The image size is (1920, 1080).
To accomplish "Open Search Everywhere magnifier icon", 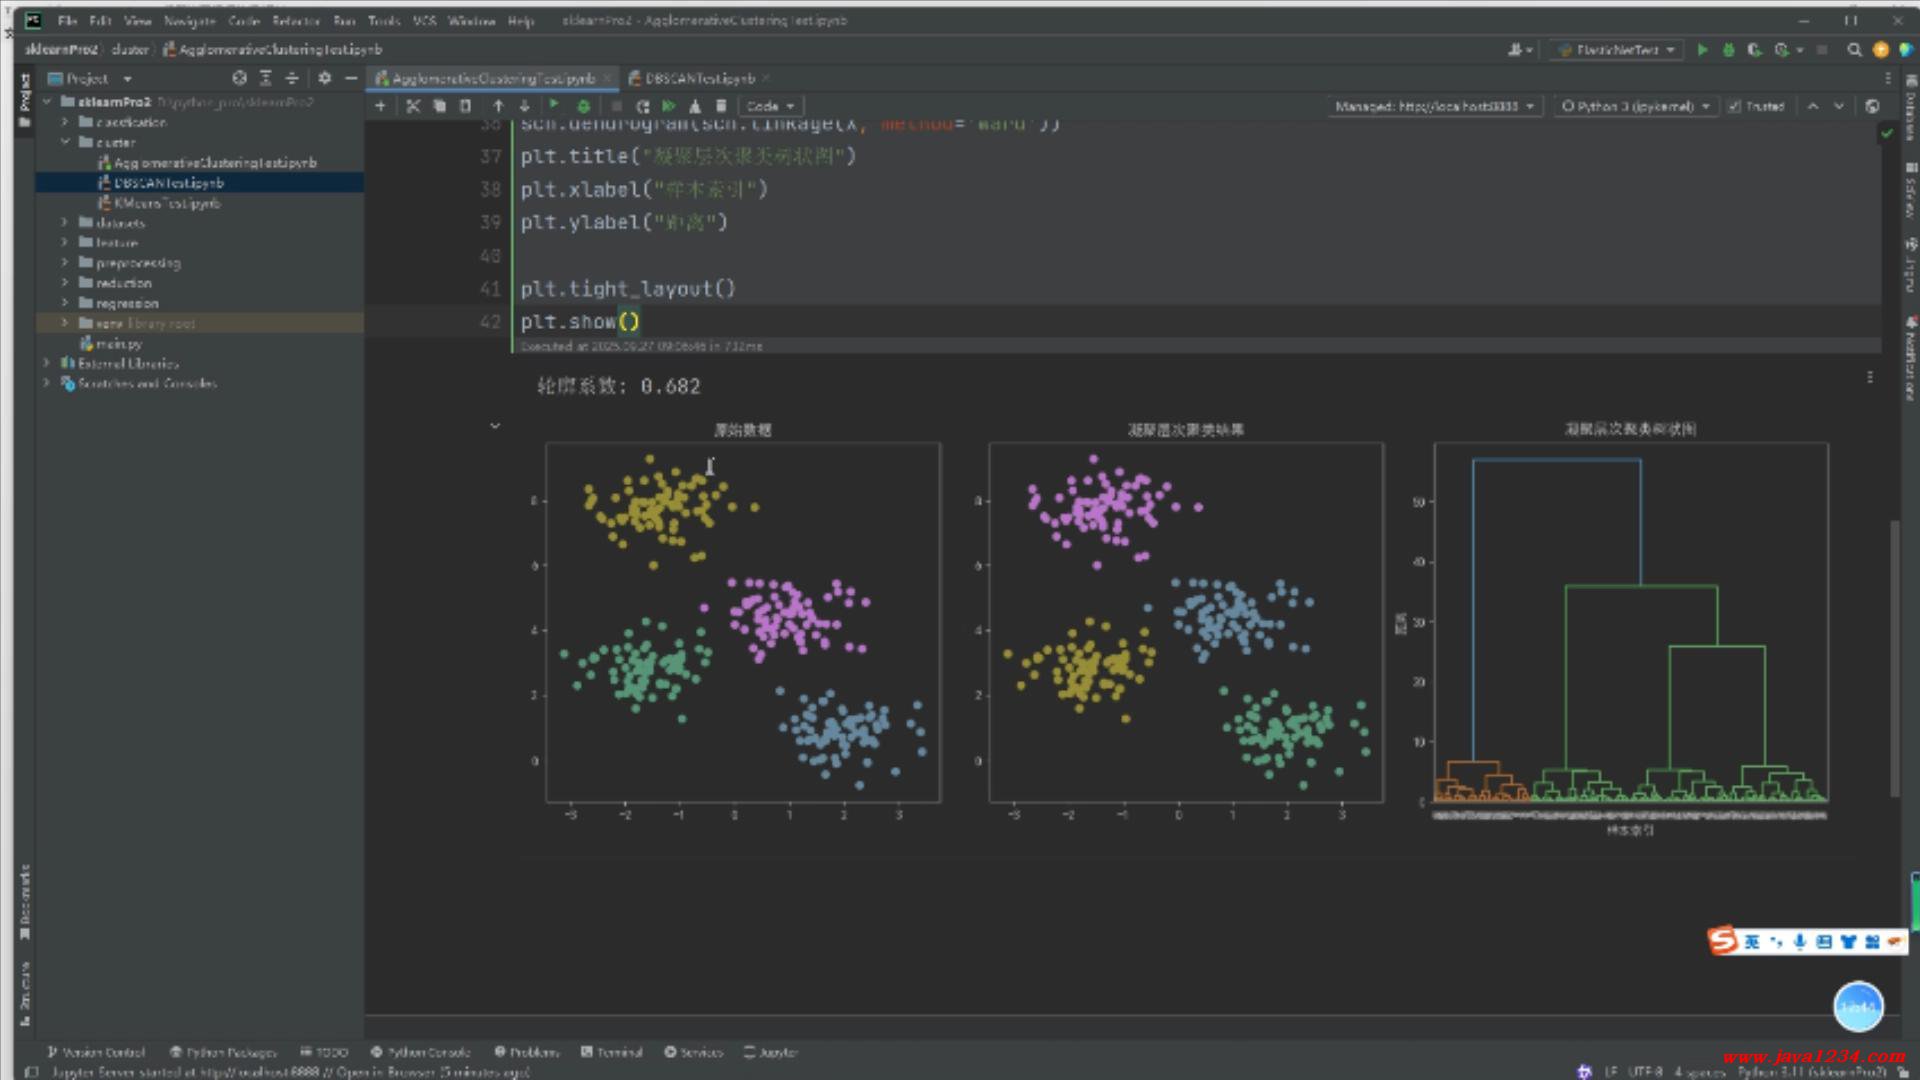I will click(x=1854, y=49).
